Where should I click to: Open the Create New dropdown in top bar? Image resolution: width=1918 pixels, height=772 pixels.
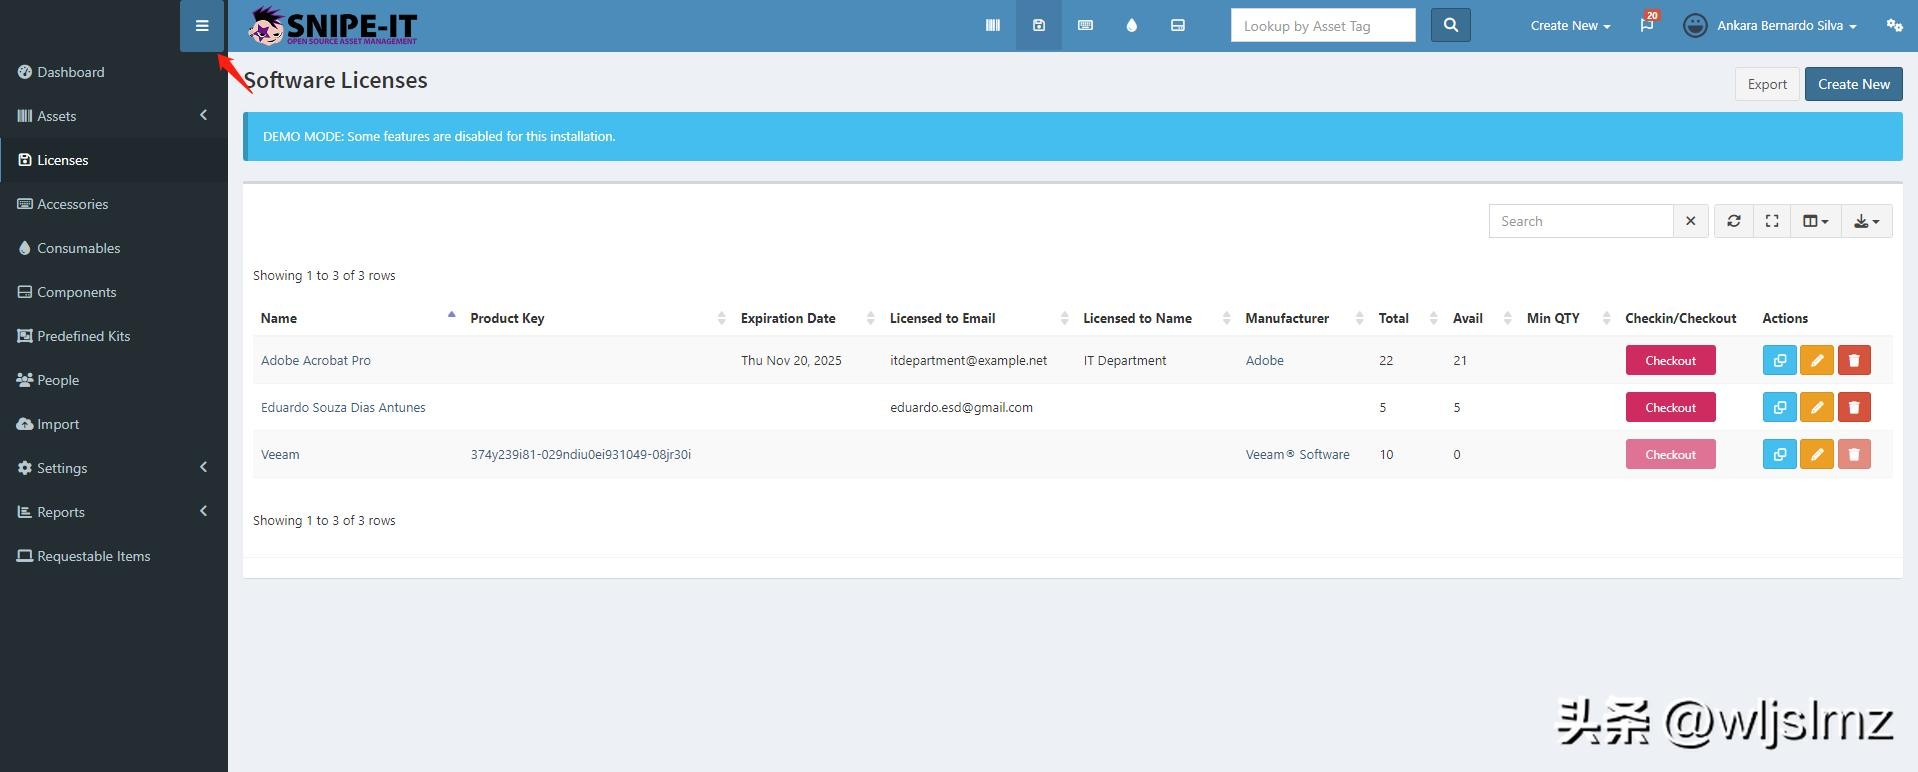[1569, 26]
